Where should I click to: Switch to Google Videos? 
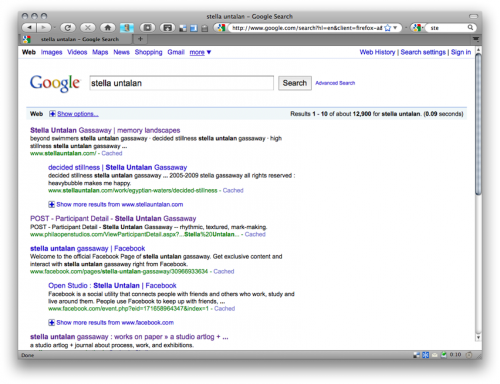tap(77, 52)
